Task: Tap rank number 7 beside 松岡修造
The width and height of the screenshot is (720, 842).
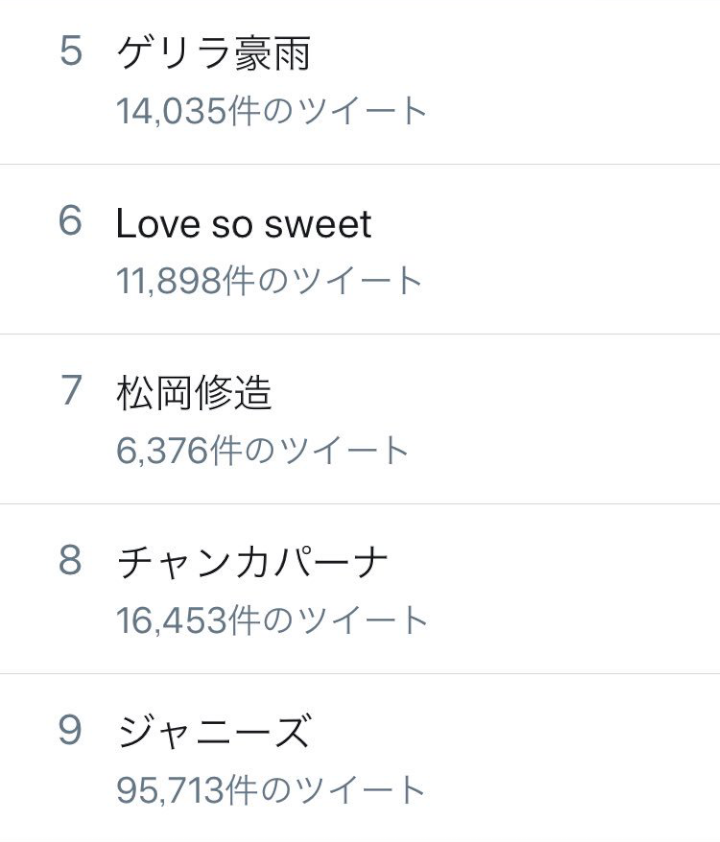Action: tap(70, 393)
